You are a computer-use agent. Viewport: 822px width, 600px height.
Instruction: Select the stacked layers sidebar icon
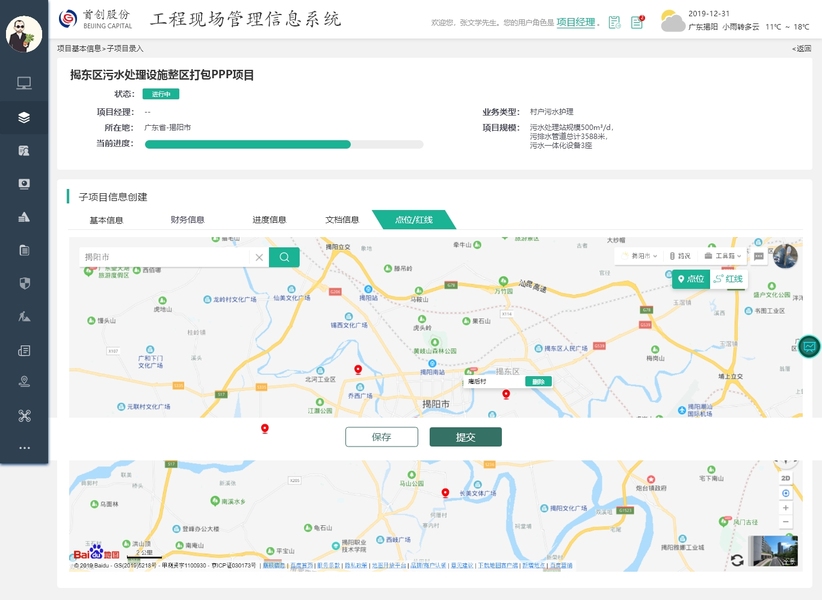[x=24, y=117]
